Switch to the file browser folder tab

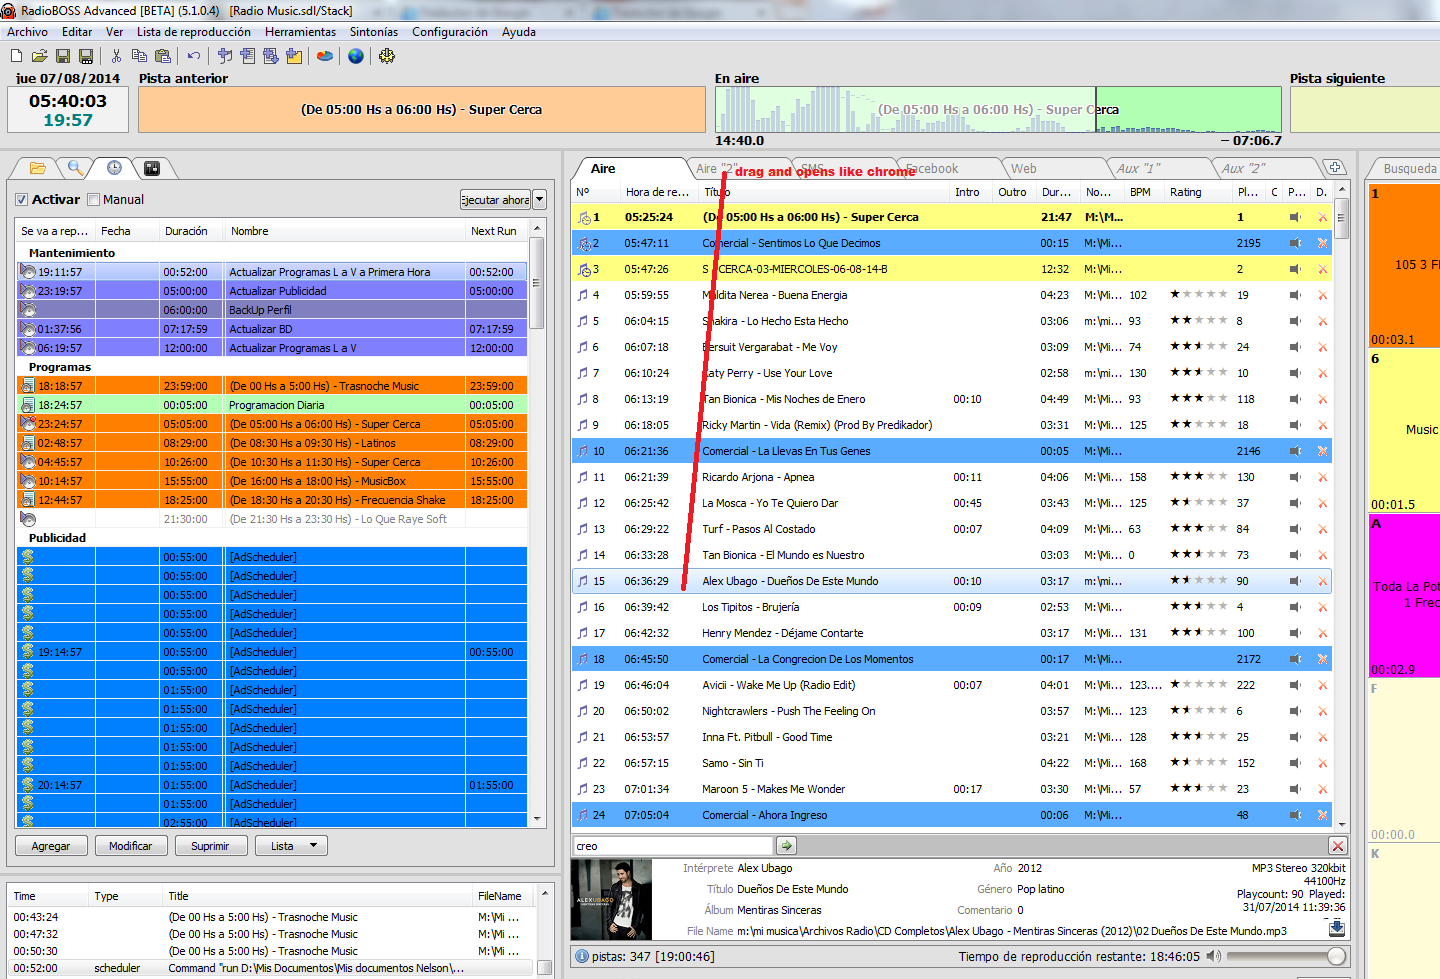click(x=37, y=168)
